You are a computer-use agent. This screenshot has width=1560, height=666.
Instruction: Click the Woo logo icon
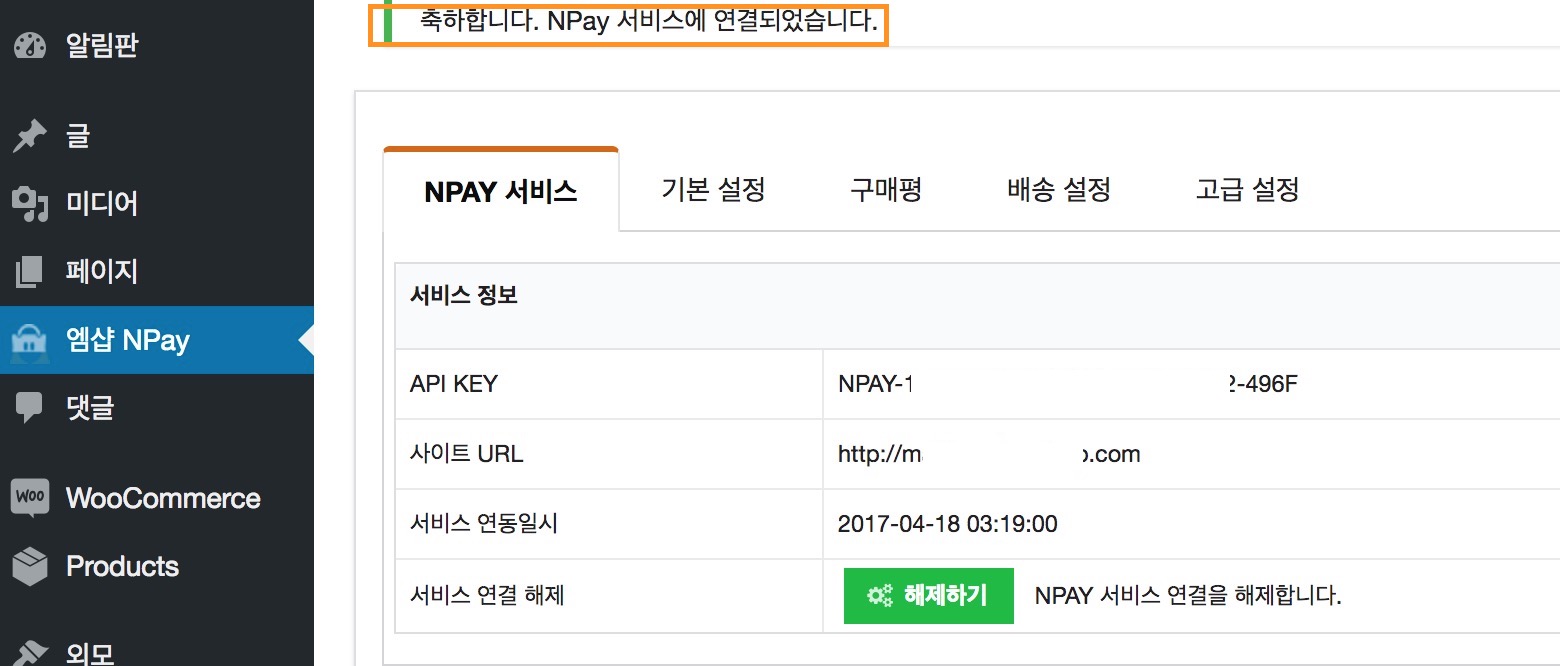tap(29, 498)
